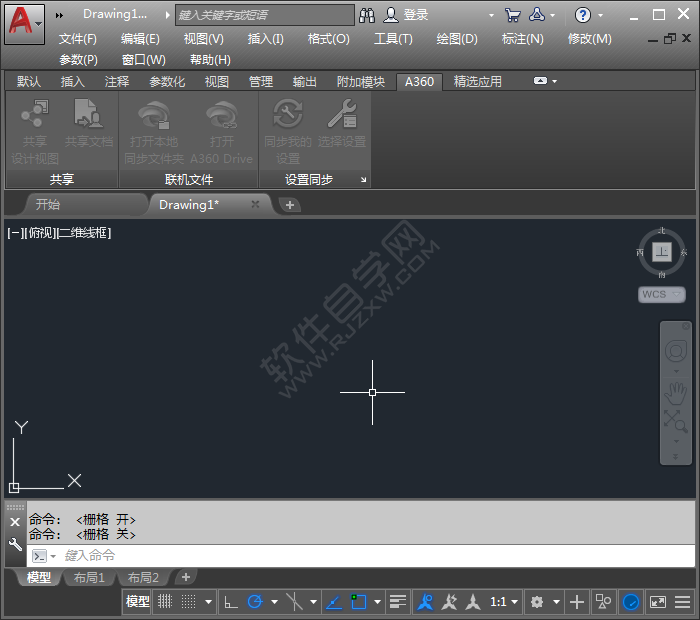Open Autodesk App Store cart icon
Image resolution: width=700 pixels, height=620 pixels.
pos(512,15)
